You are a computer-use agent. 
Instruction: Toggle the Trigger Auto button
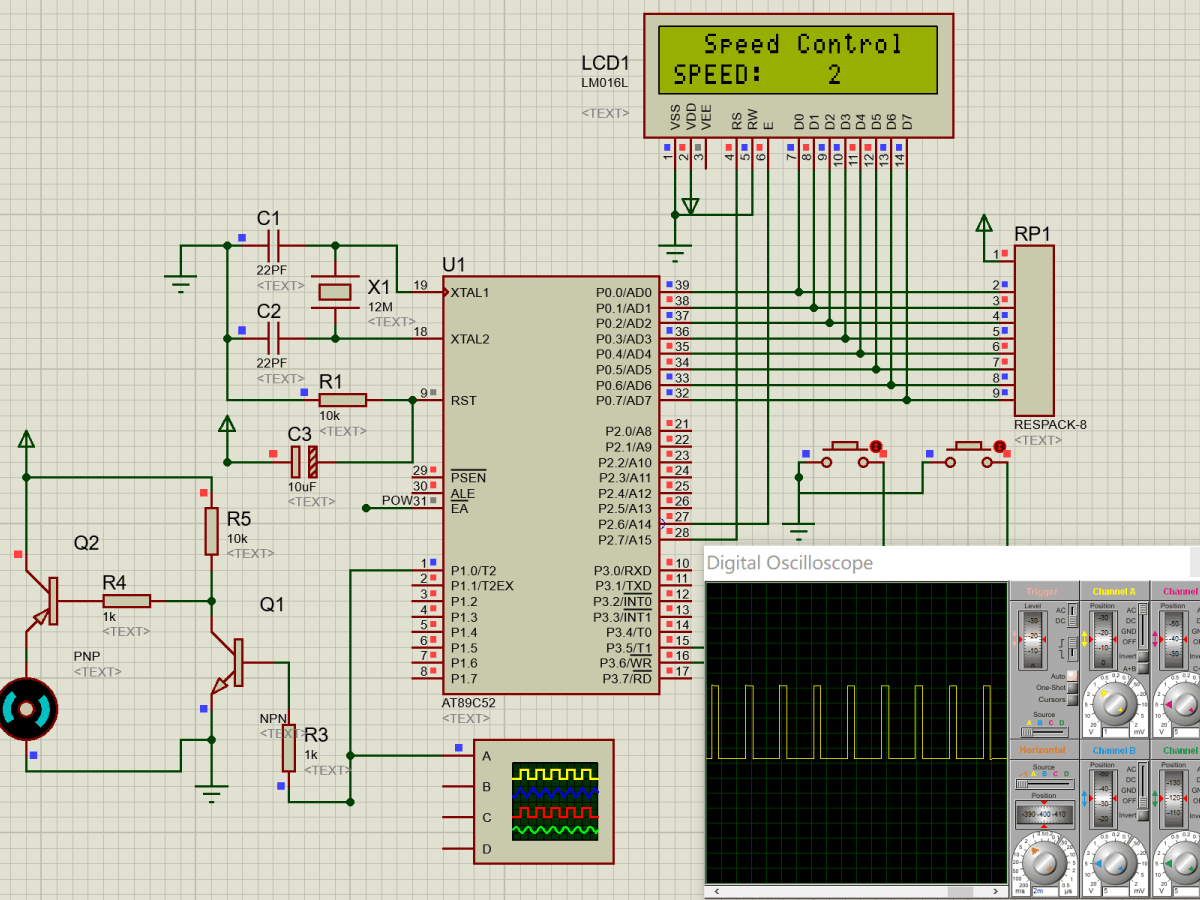coord(1072,676)
